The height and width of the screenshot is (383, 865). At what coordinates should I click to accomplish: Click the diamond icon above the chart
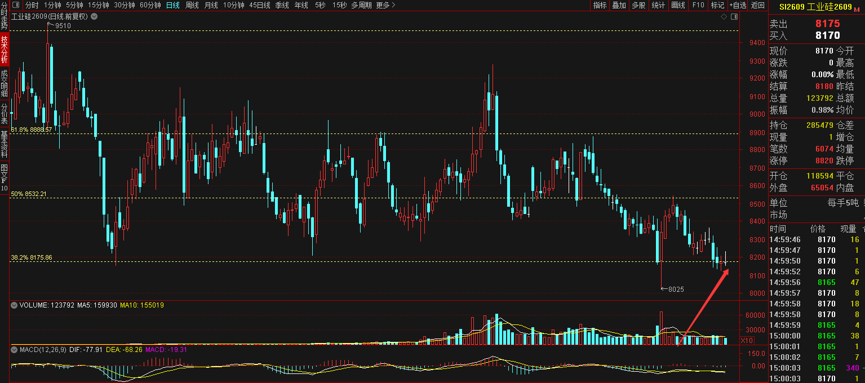pos(723,17)
